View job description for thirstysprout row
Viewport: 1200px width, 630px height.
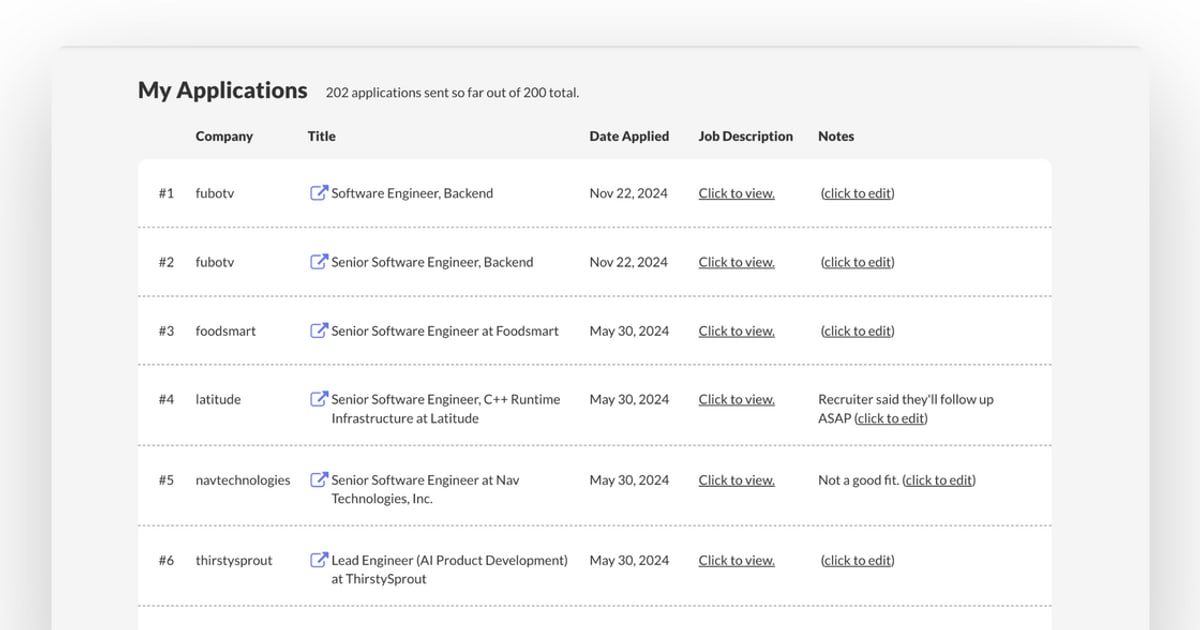point(737,560)
